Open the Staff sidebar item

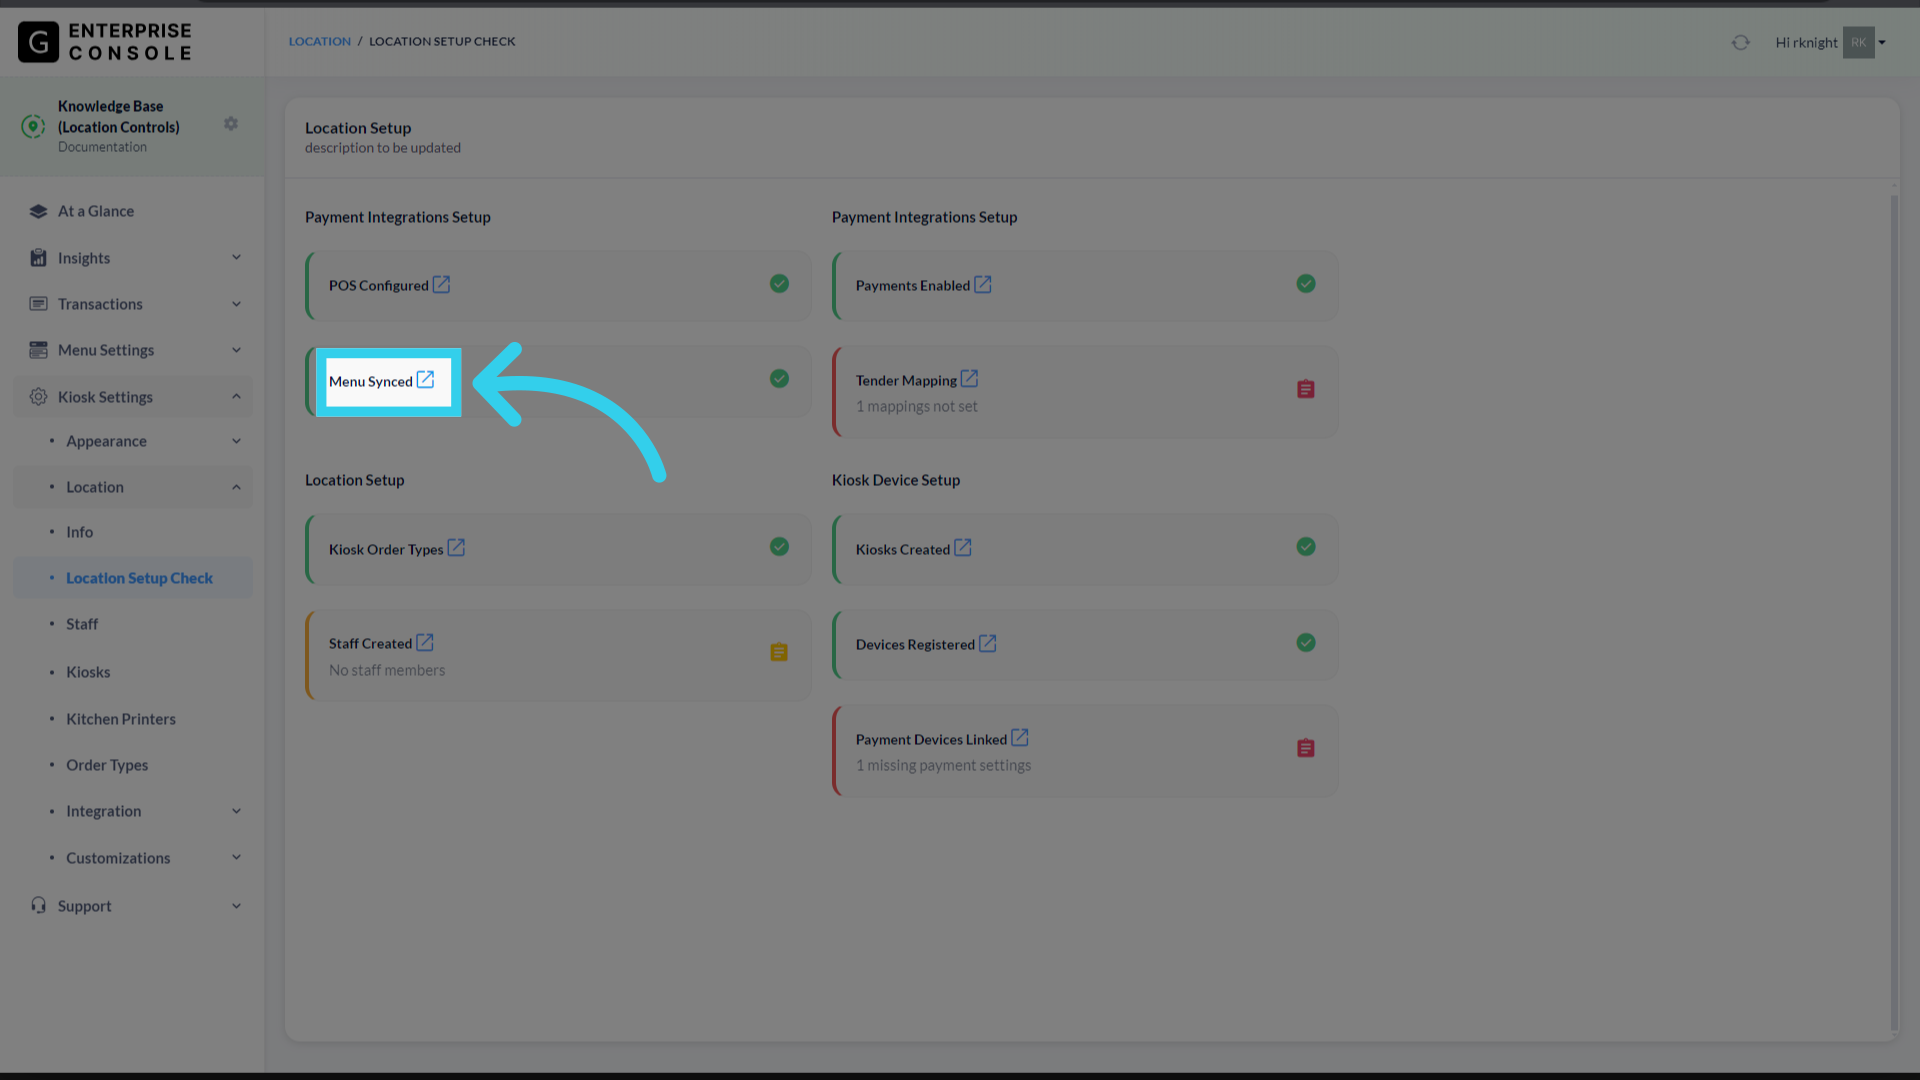pos(82,624)
